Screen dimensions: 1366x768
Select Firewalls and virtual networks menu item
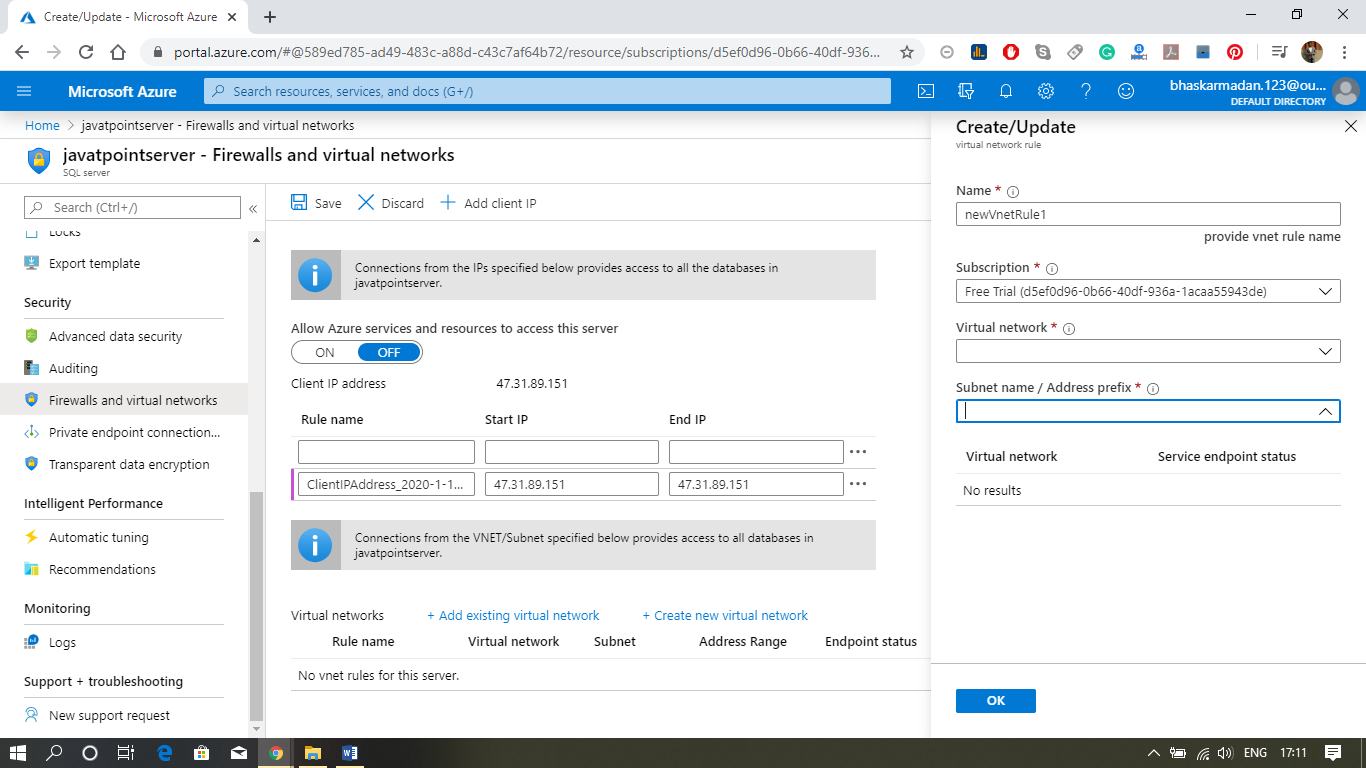(x=124, y=400)
